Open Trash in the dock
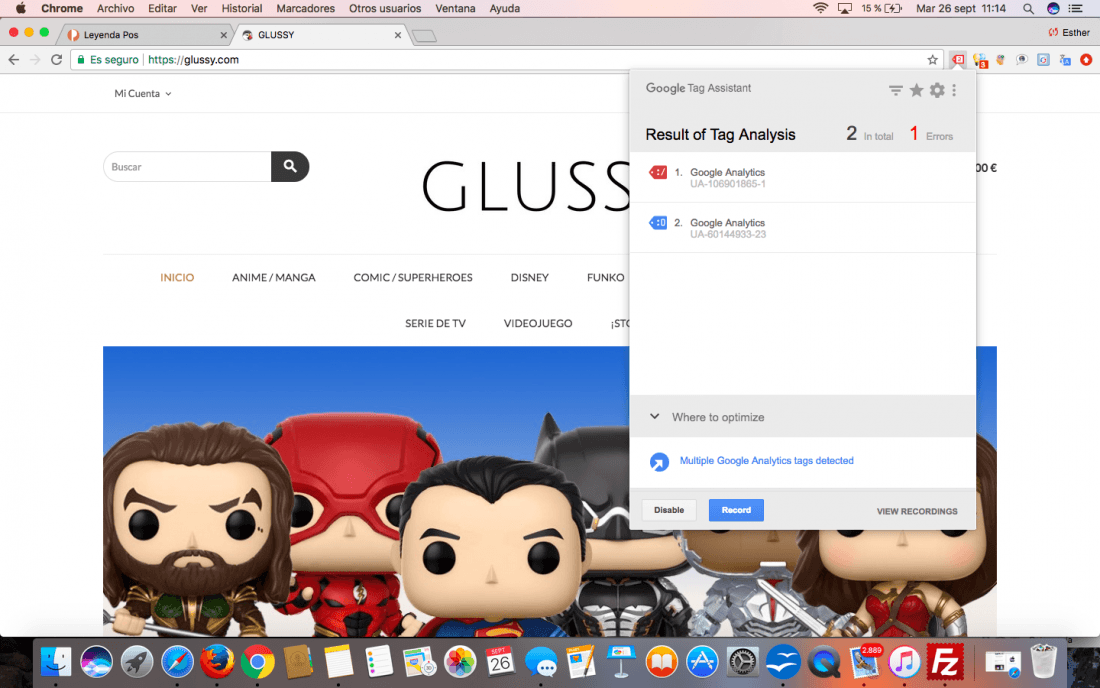The image size is (1100, 688). pyautogui.click(x=1043, y=661)
